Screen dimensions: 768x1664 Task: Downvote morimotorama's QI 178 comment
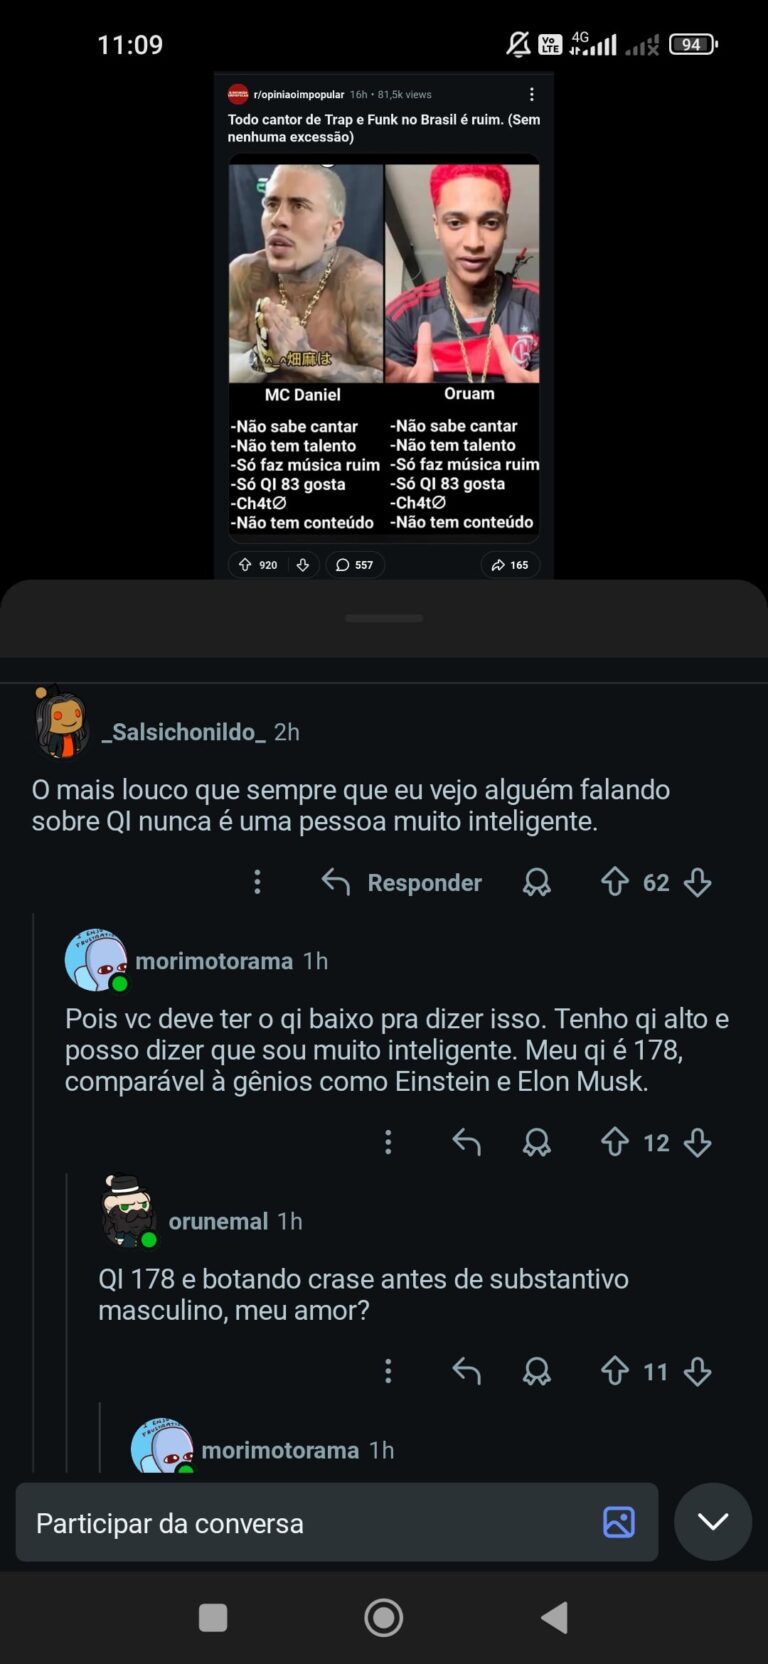click(x=697, y=1142)
